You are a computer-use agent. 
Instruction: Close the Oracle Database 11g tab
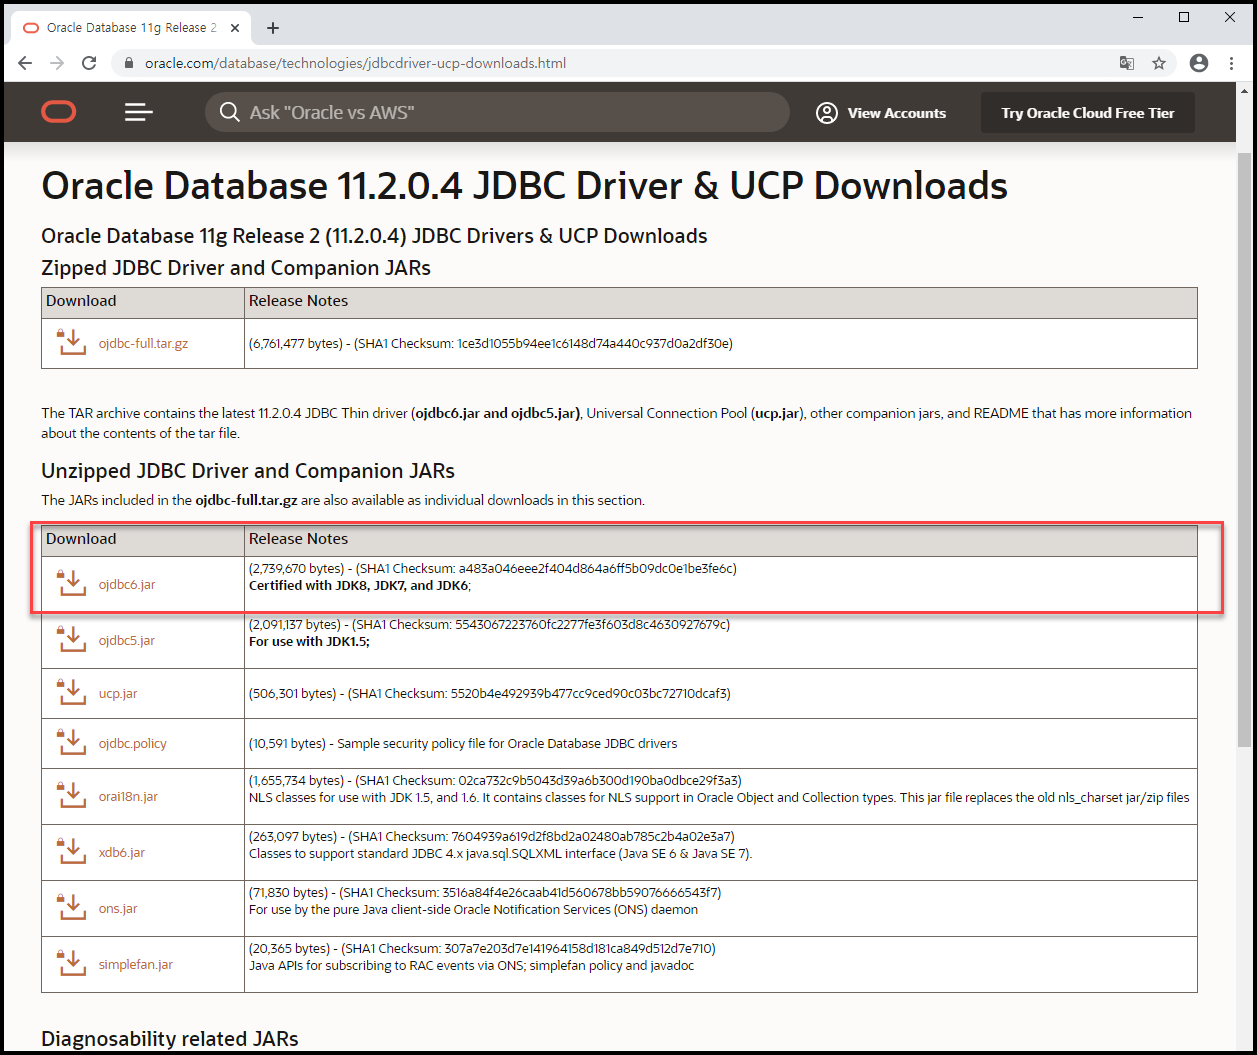[x=236, y=28]
